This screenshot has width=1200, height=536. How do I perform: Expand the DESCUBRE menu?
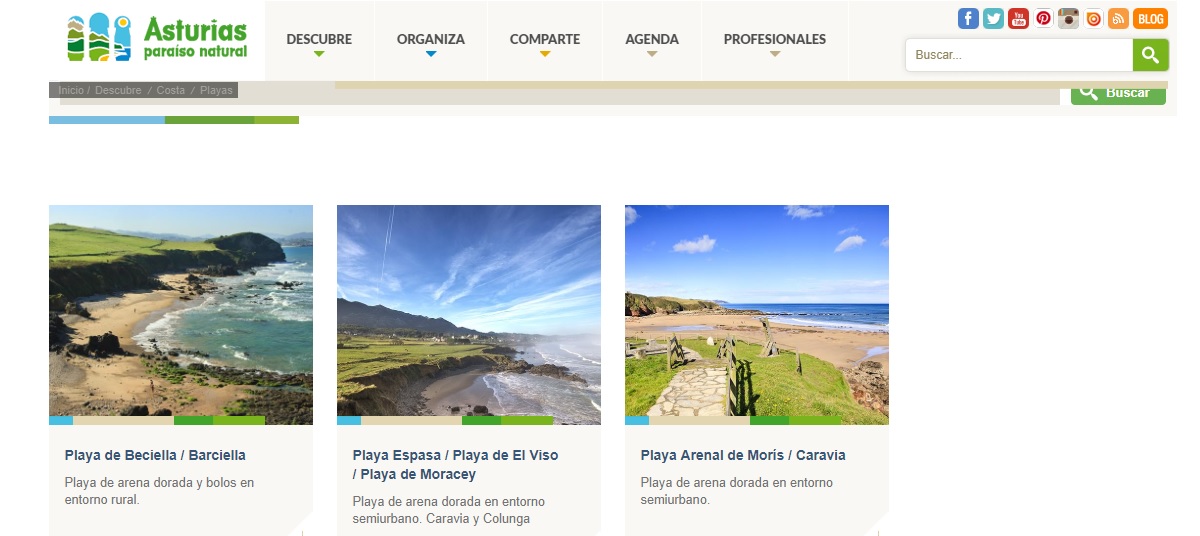319,40
